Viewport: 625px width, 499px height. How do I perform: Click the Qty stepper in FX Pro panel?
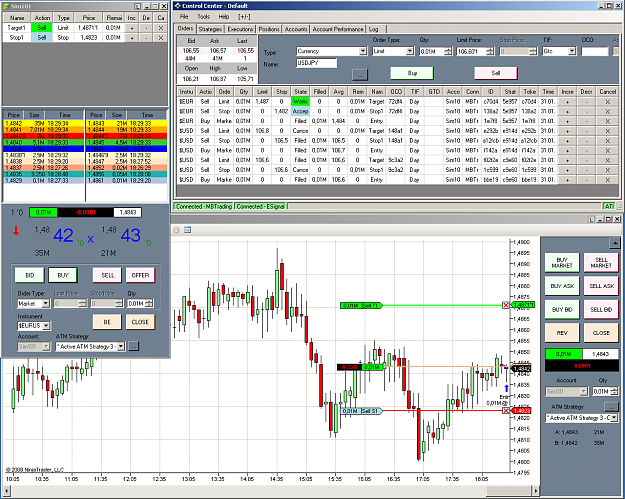click(149, 304)
